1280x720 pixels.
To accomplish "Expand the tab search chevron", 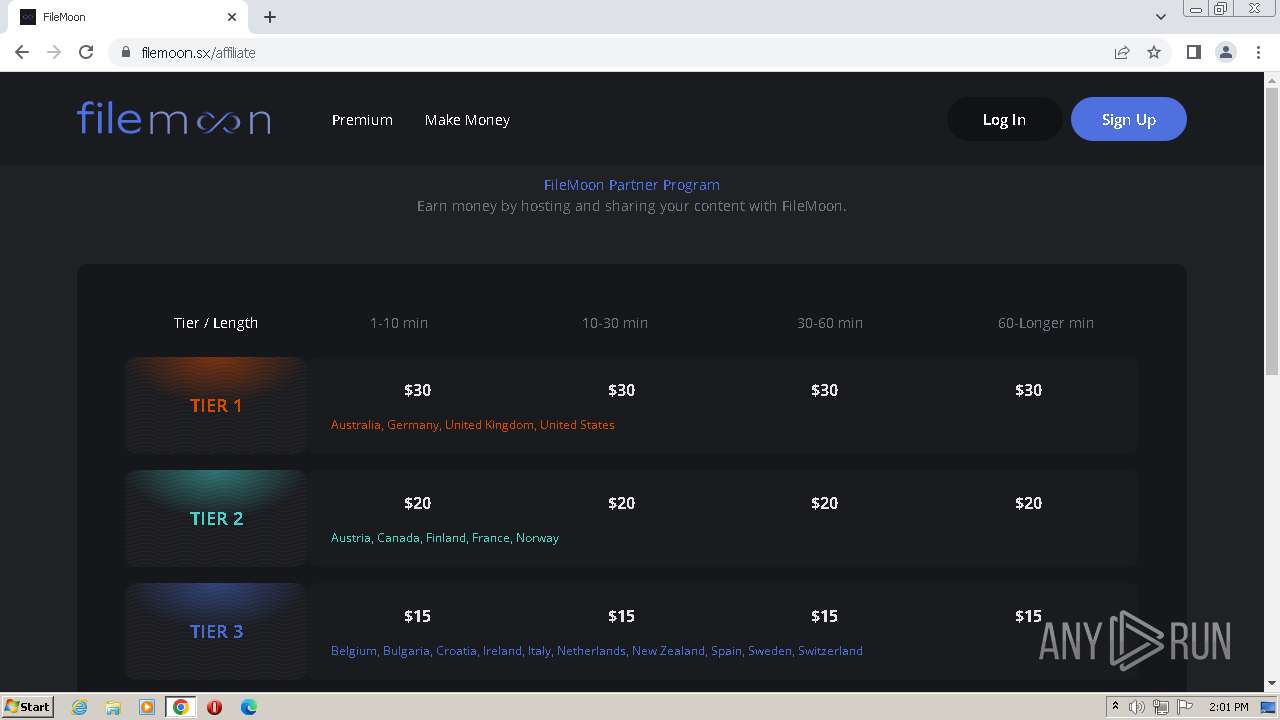I will click(1161, 17).
